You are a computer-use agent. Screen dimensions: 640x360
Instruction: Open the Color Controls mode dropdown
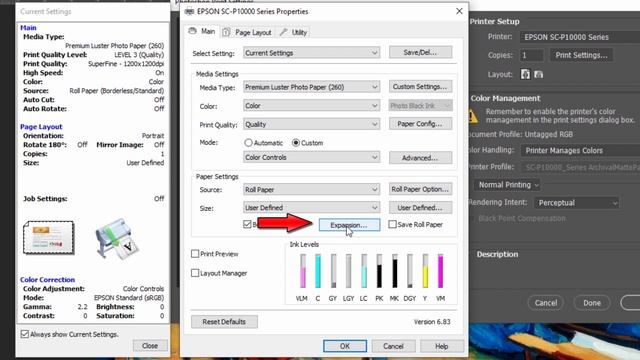311,157
